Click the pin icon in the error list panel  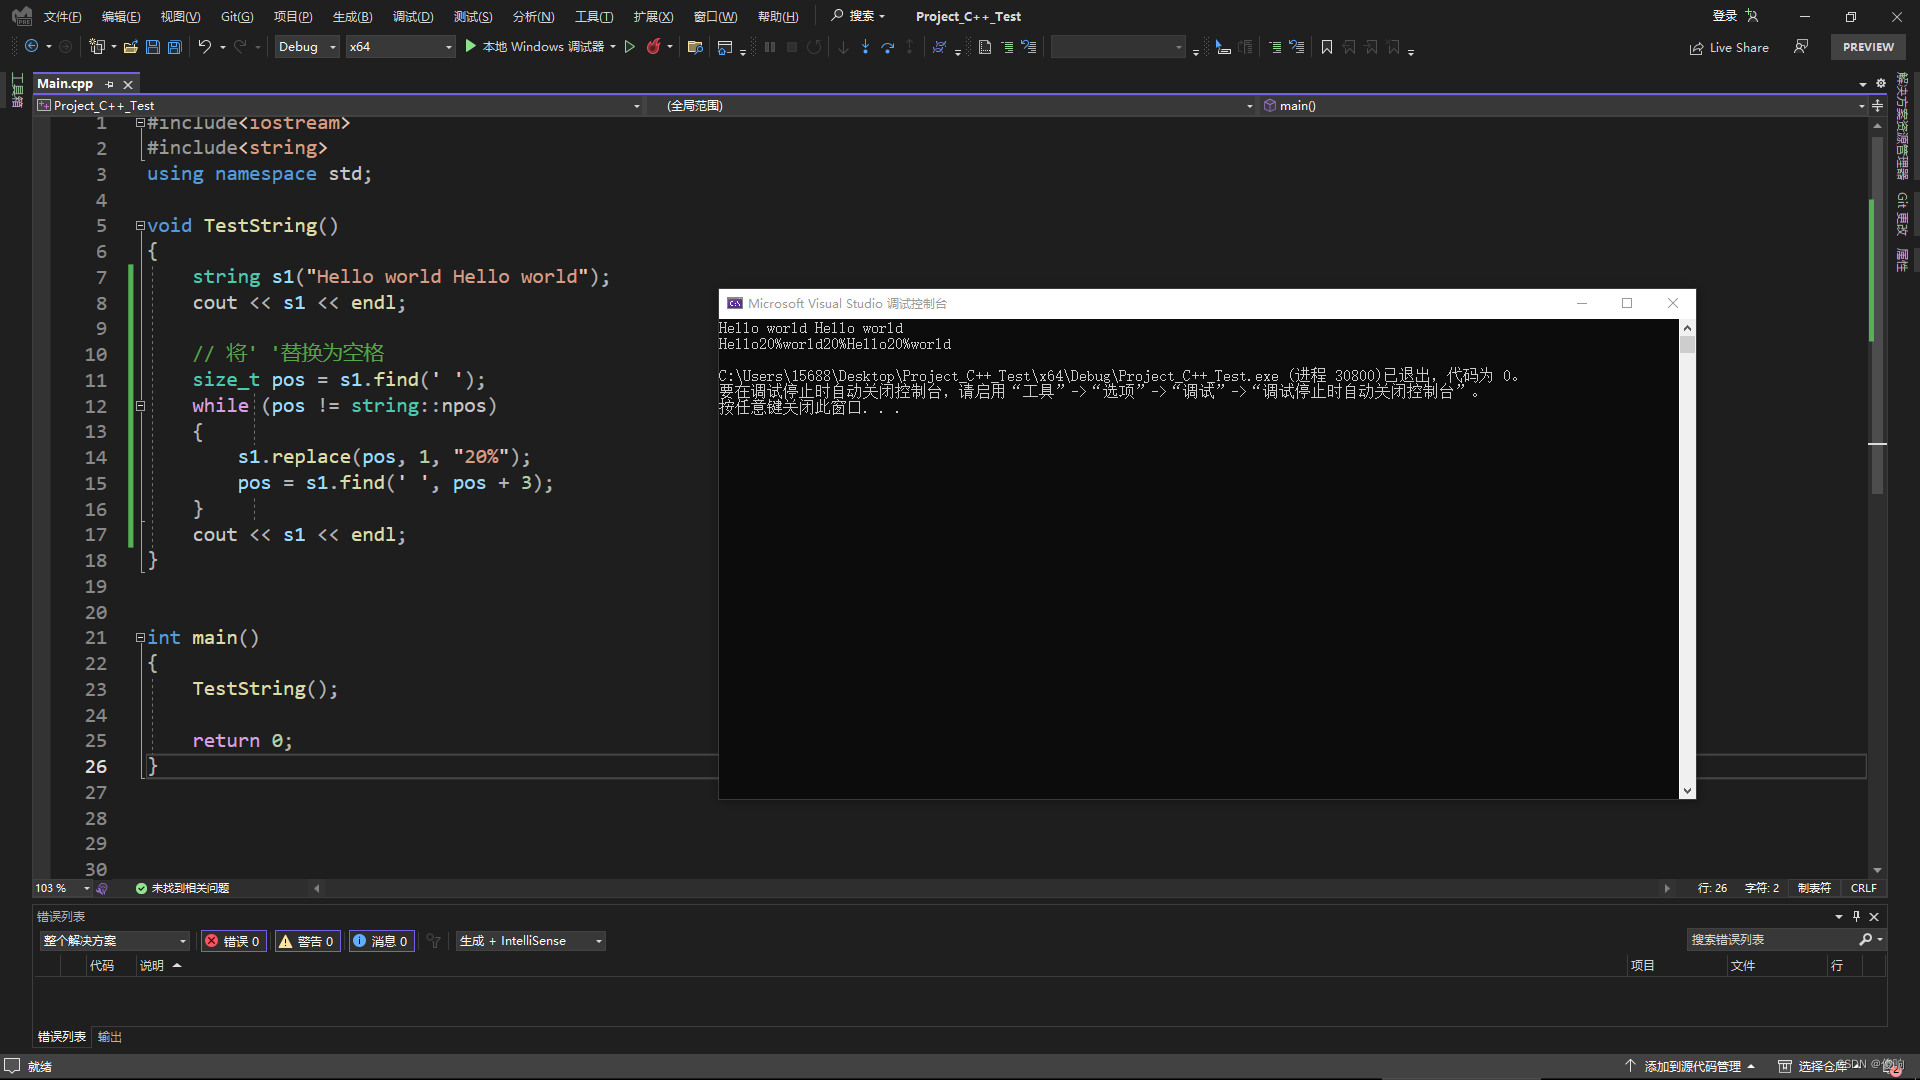(1856, 916)
